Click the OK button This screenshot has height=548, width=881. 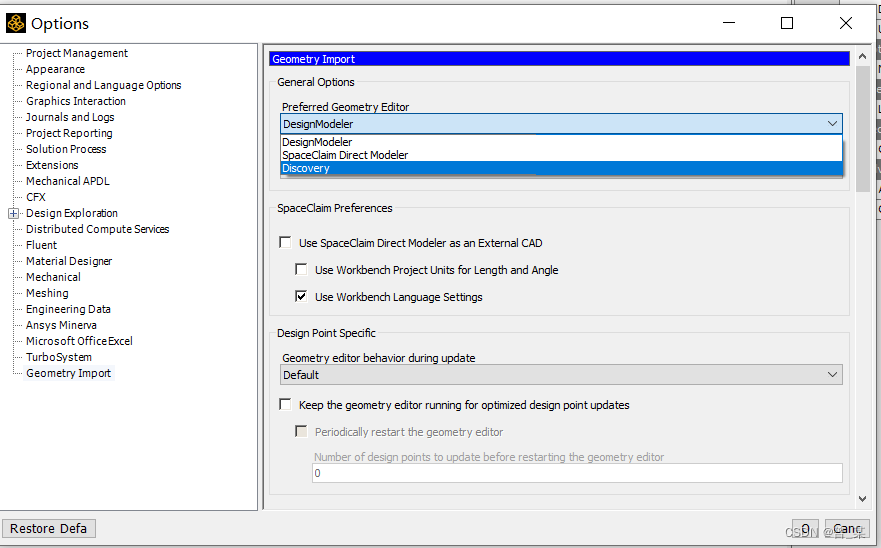pos(805,529)
